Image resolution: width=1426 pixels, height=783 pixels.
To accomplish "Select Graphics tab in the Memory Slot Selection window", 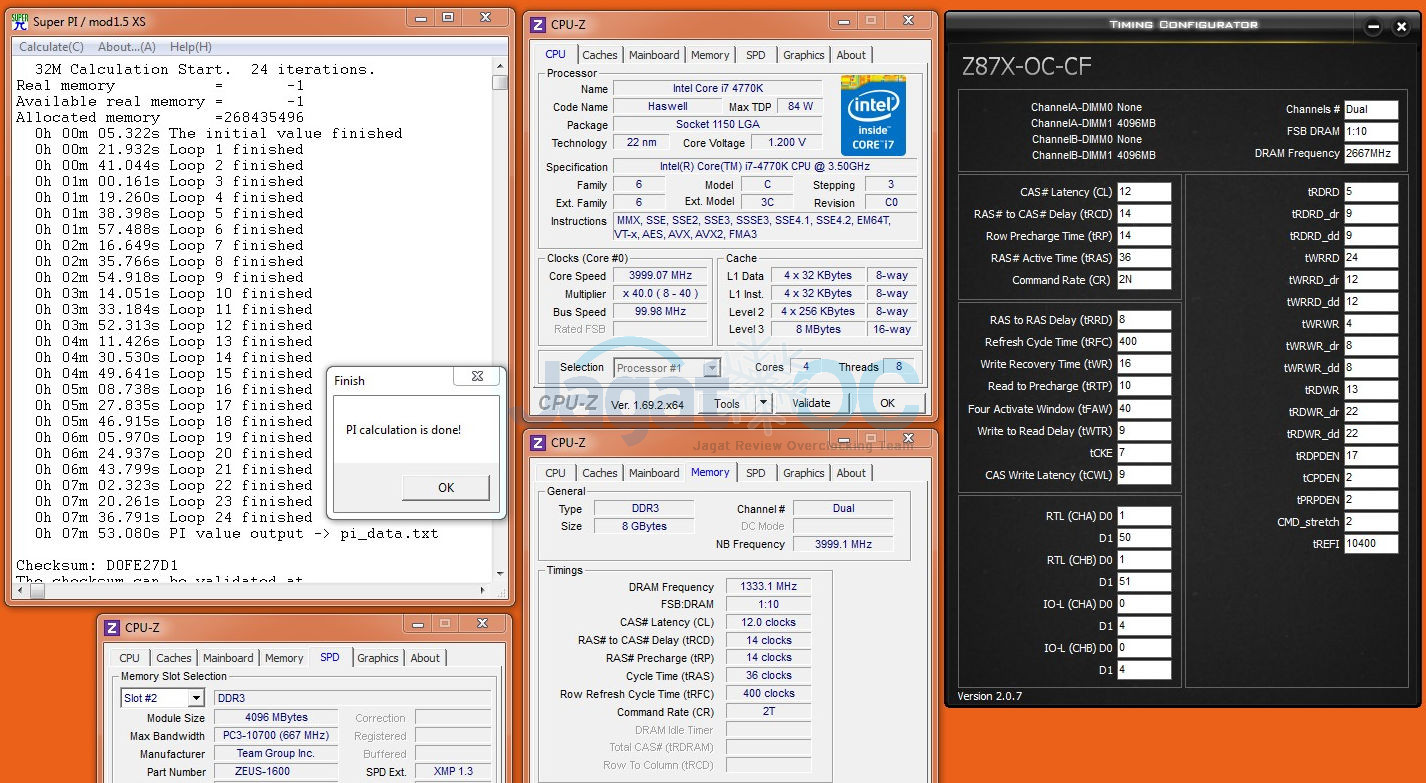I will (x=377, y=658).
